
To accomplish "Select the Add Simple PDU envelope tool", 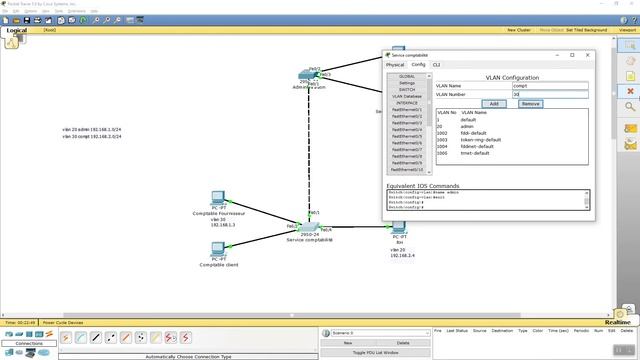I will pos(630,128).
